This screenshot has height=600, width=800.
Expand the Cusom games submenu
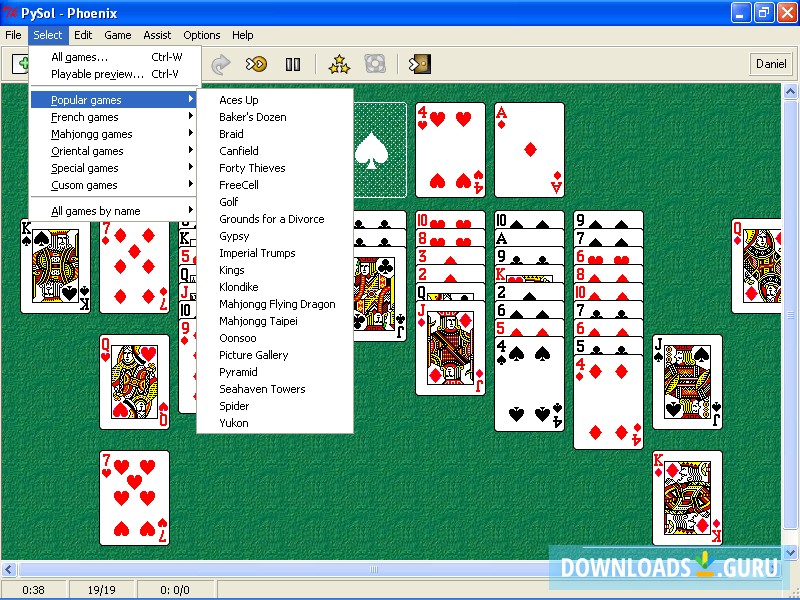coord(113,185)
